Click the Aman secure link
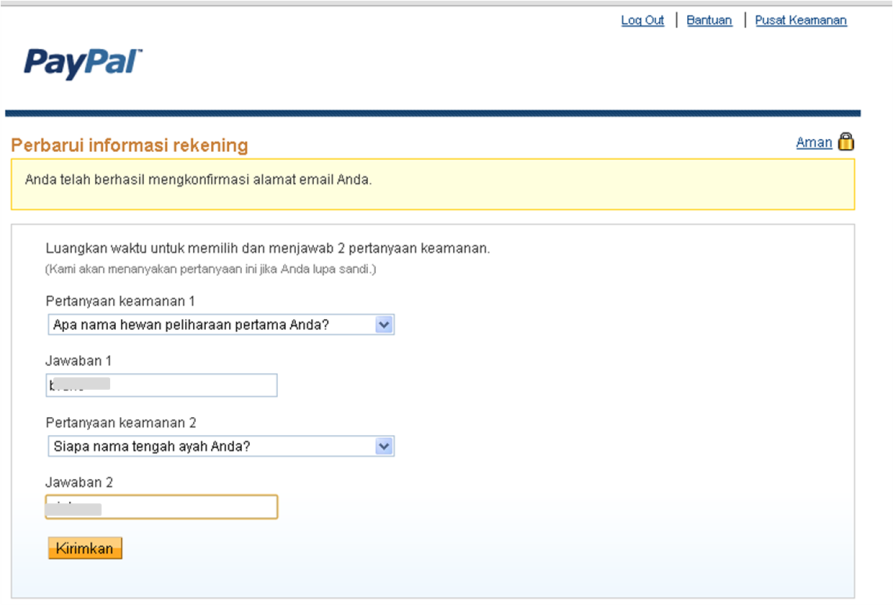 (x=813, y=142)
